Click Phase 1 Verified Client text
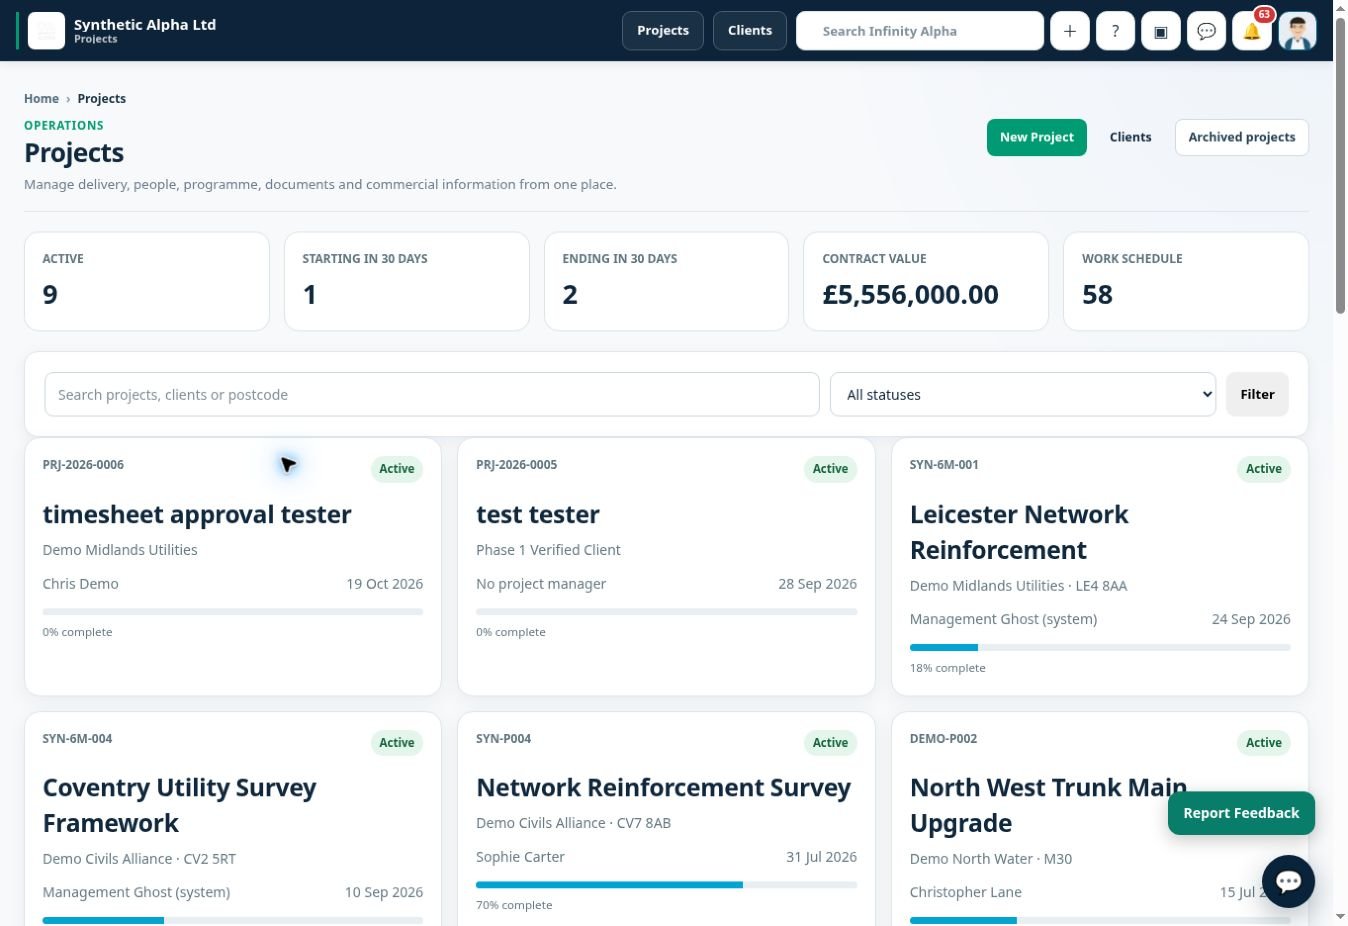 [x=548, y=550]
